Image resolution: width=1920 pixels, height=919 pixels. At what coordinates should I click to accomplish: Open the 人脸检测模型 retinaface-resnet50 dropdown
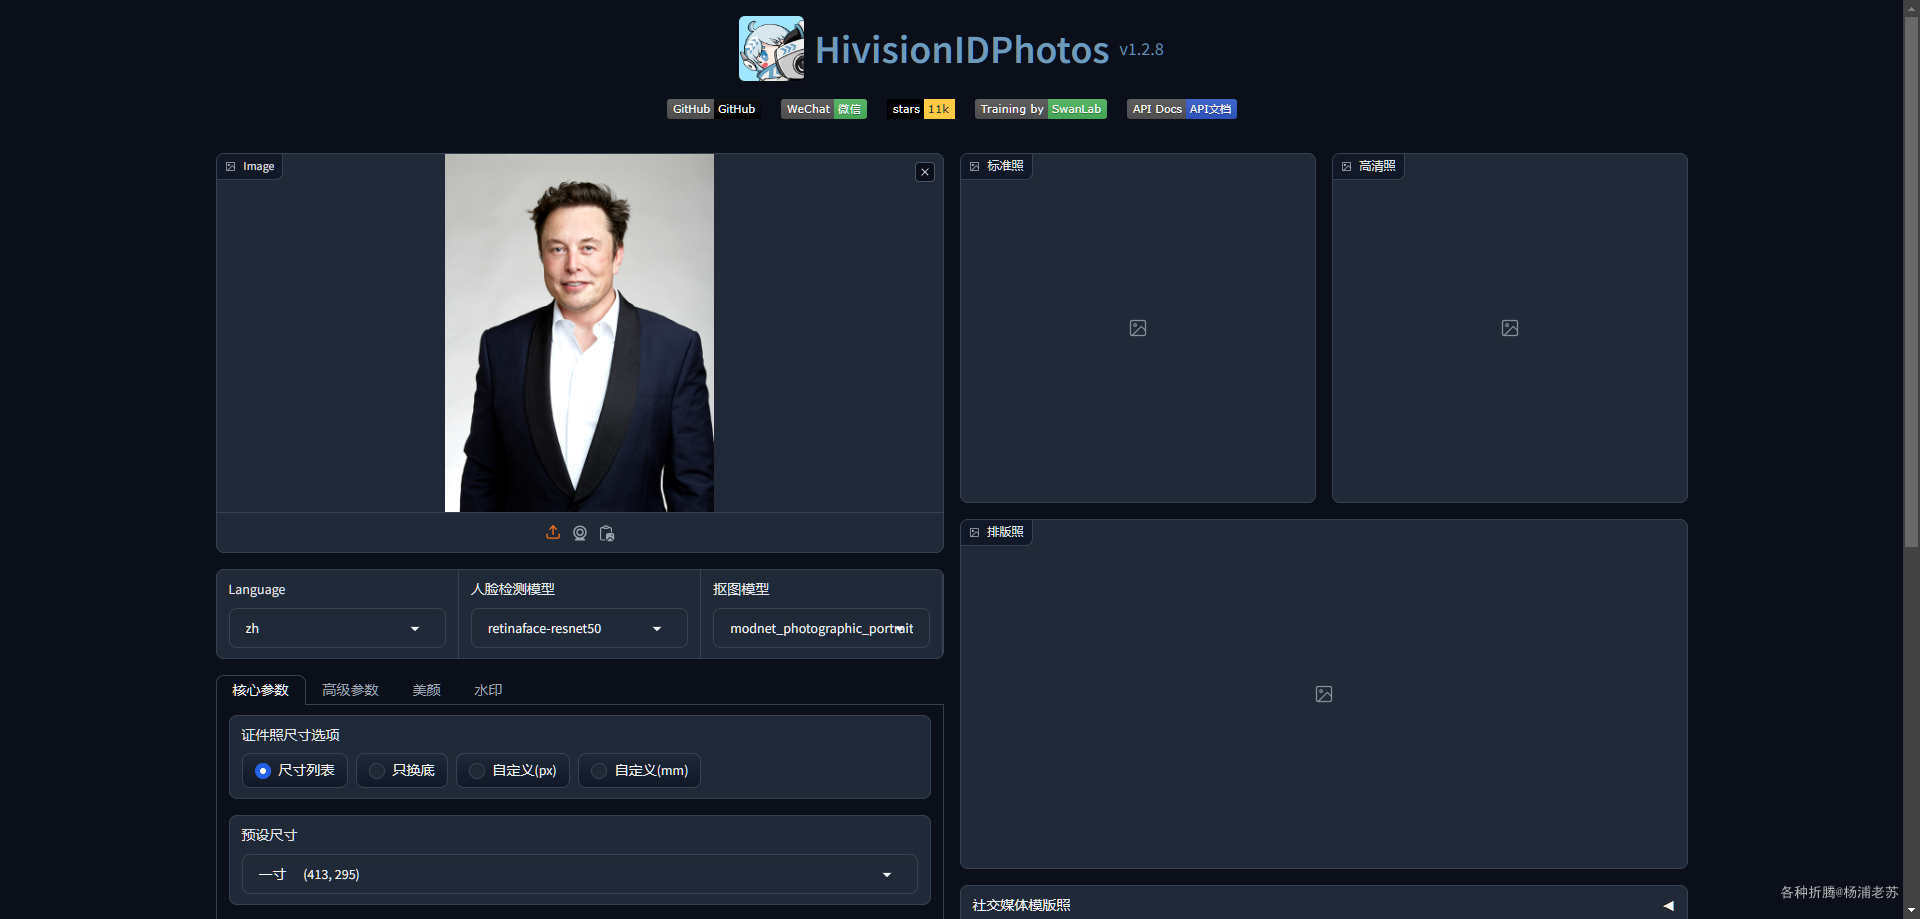pos(579,628)
